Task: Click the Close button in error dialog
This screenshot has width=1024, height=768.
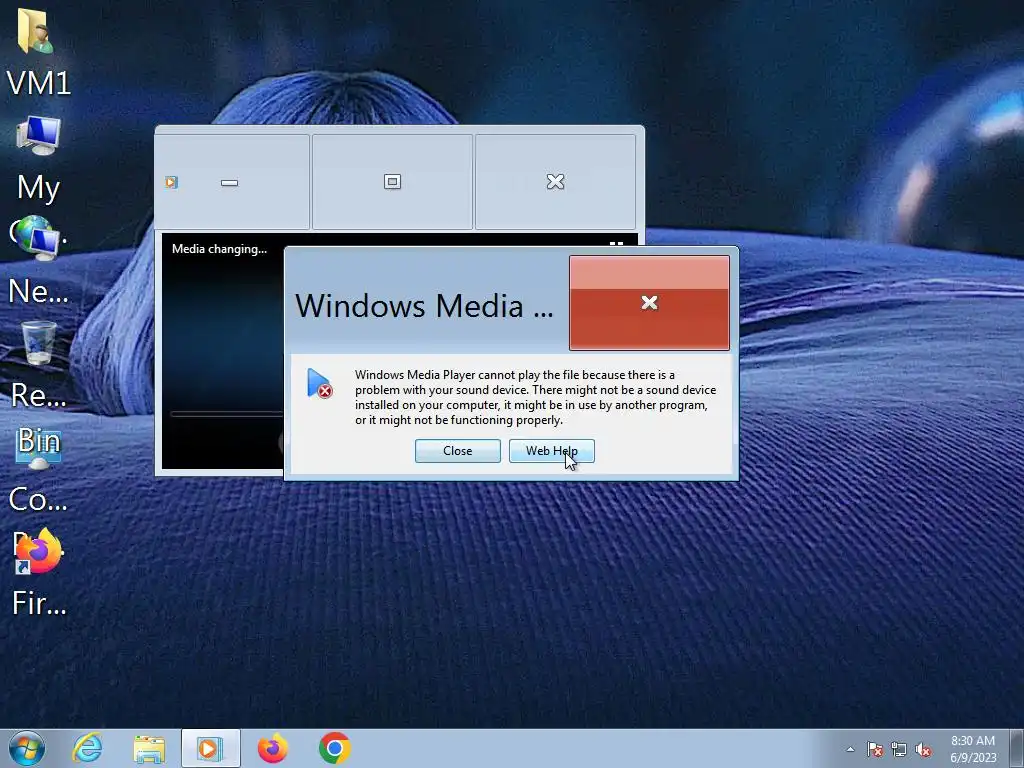Action: point(457,451)
